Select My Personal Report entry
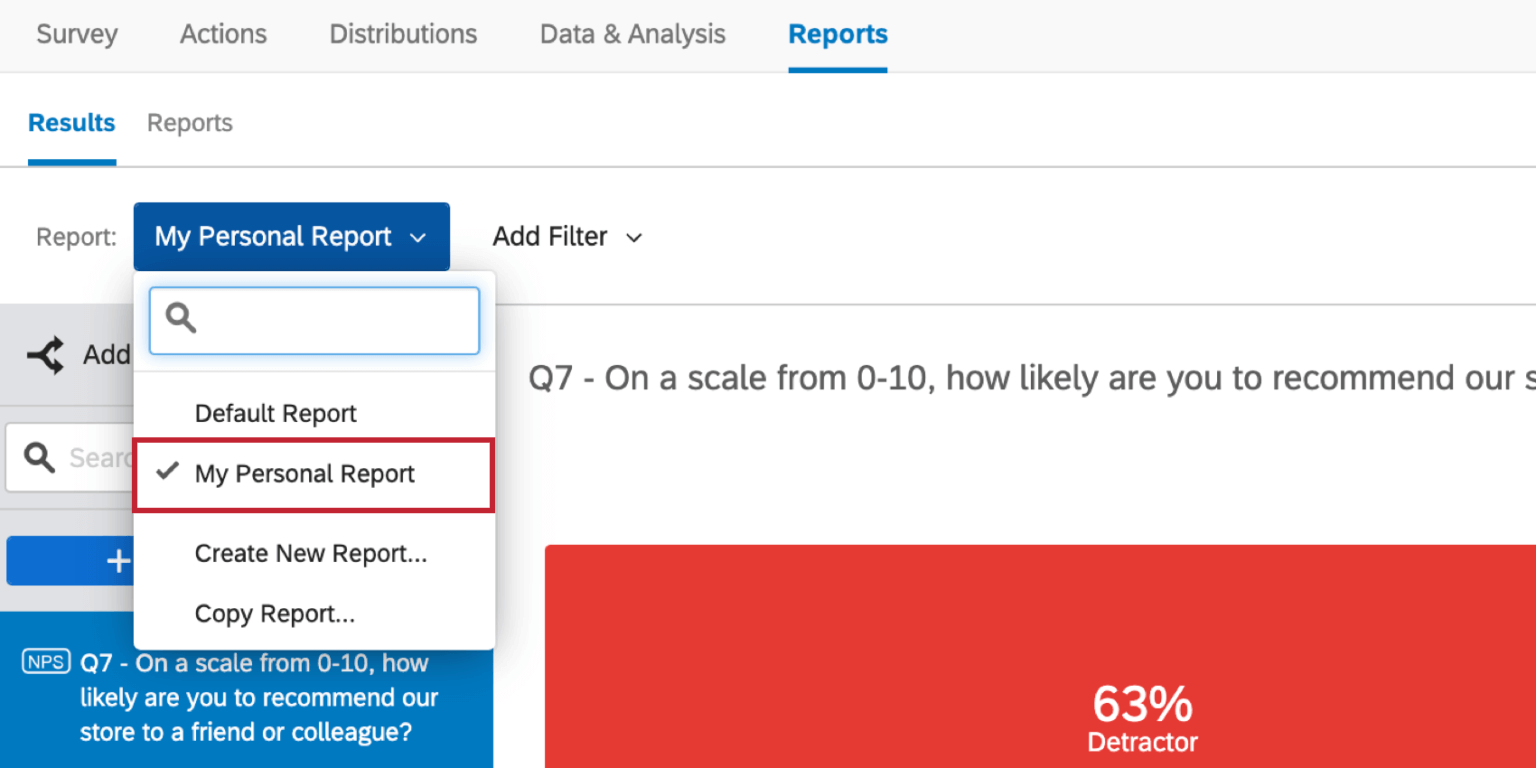The height and width of the screenshot is (768, 1536). (305, 474)
